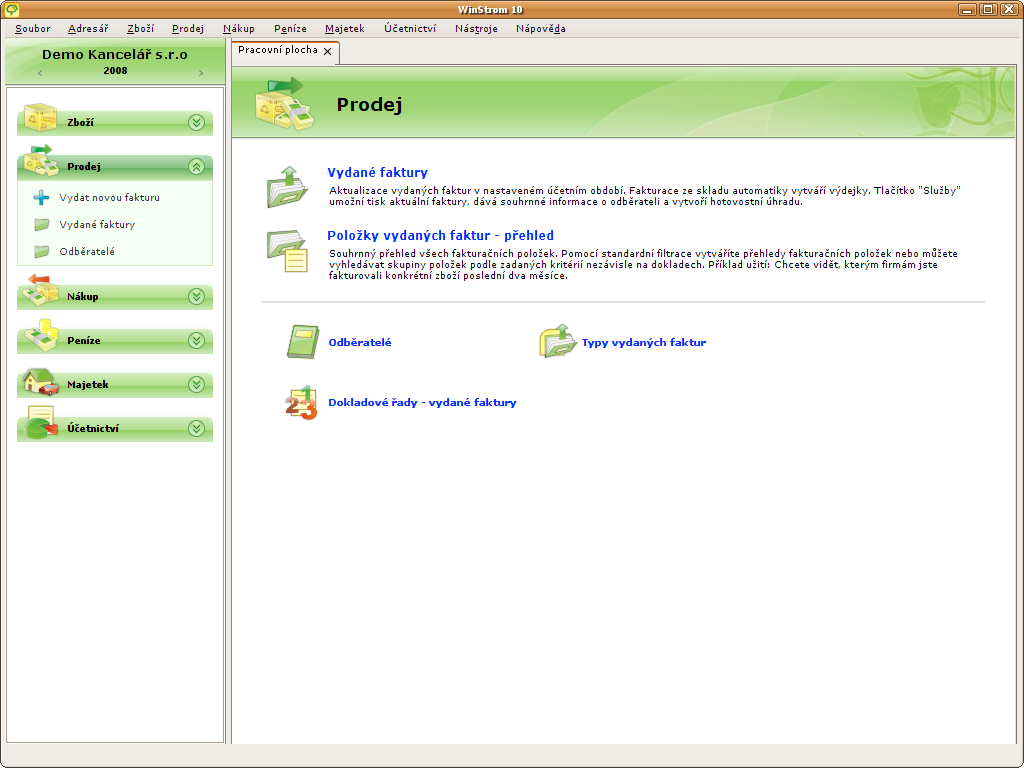Viewport: 1024px width, 768px height.
Task: Open Položky vydaných faktur - přehled link
Action: [x=440, y=236]
